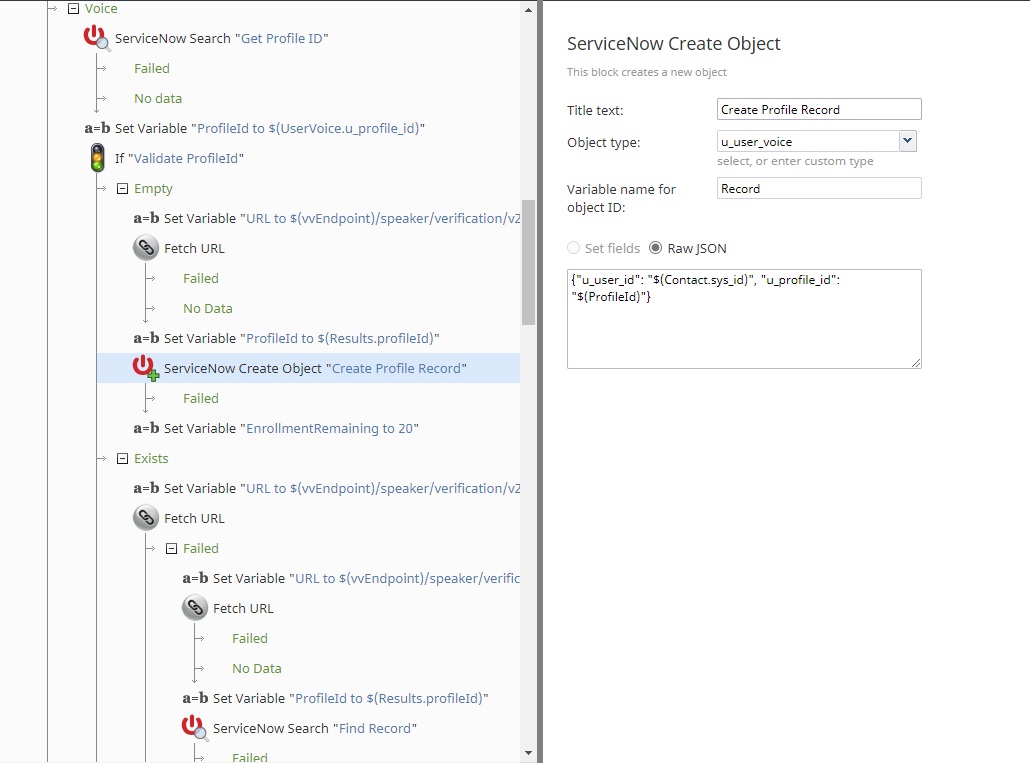
Task: Click the a=b icon of the URL variable inside expanded Failed
Action: [195, 578]
